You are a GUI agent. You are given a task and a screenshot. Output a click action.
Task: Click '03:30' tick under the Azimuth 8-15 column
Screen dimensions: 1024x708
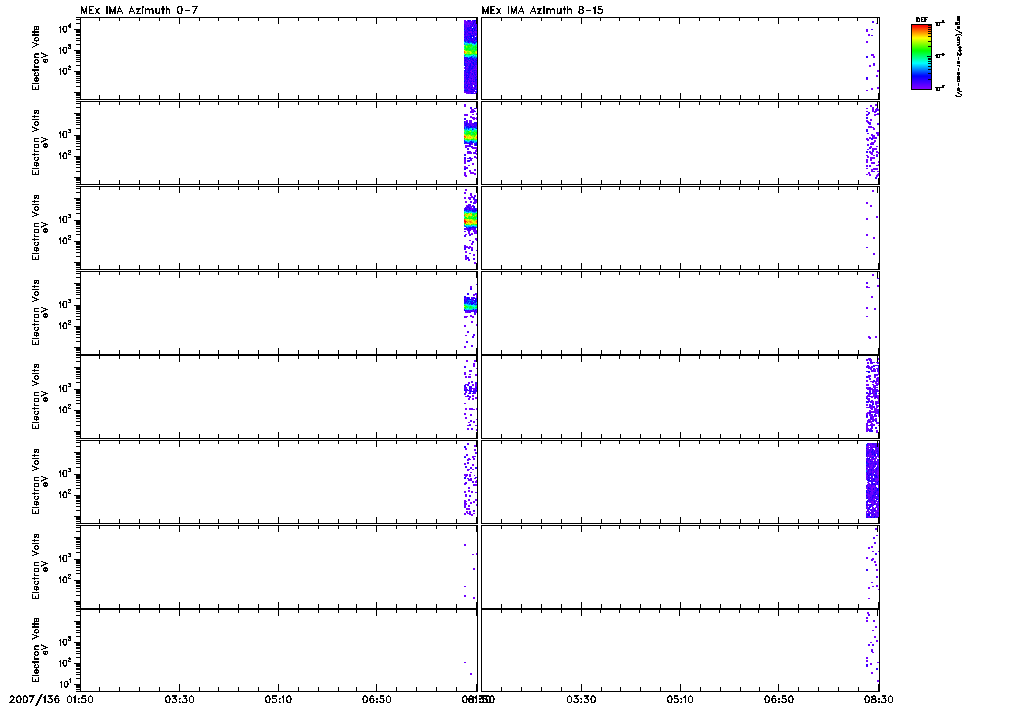pos(581,700)
